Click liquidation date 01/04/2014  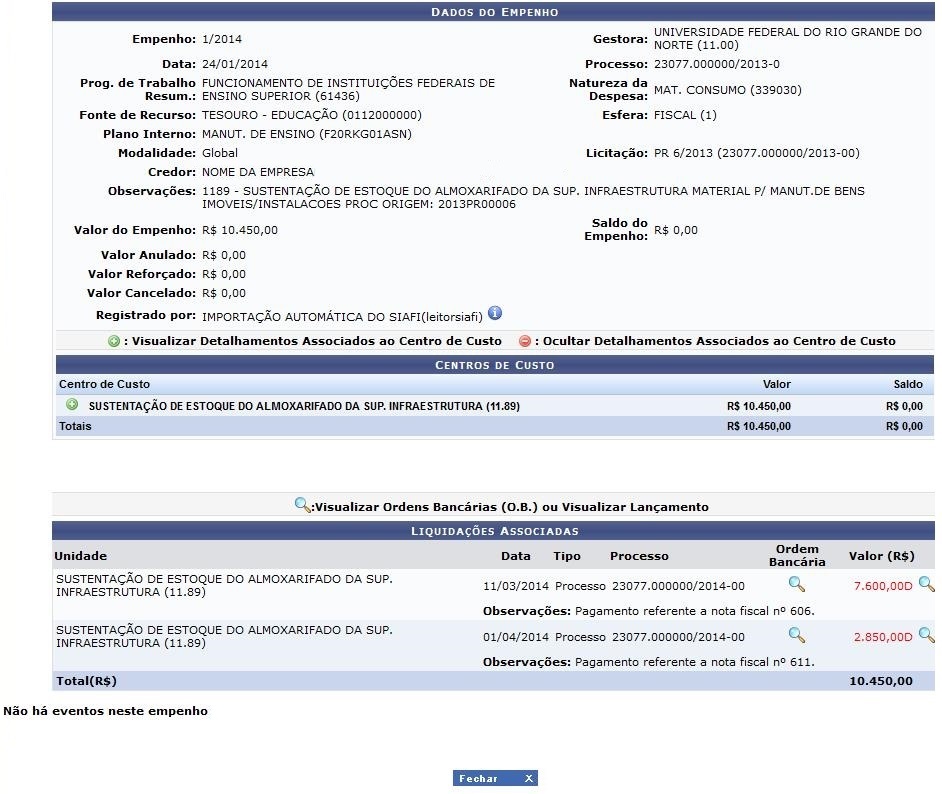(x=515, y=637)
